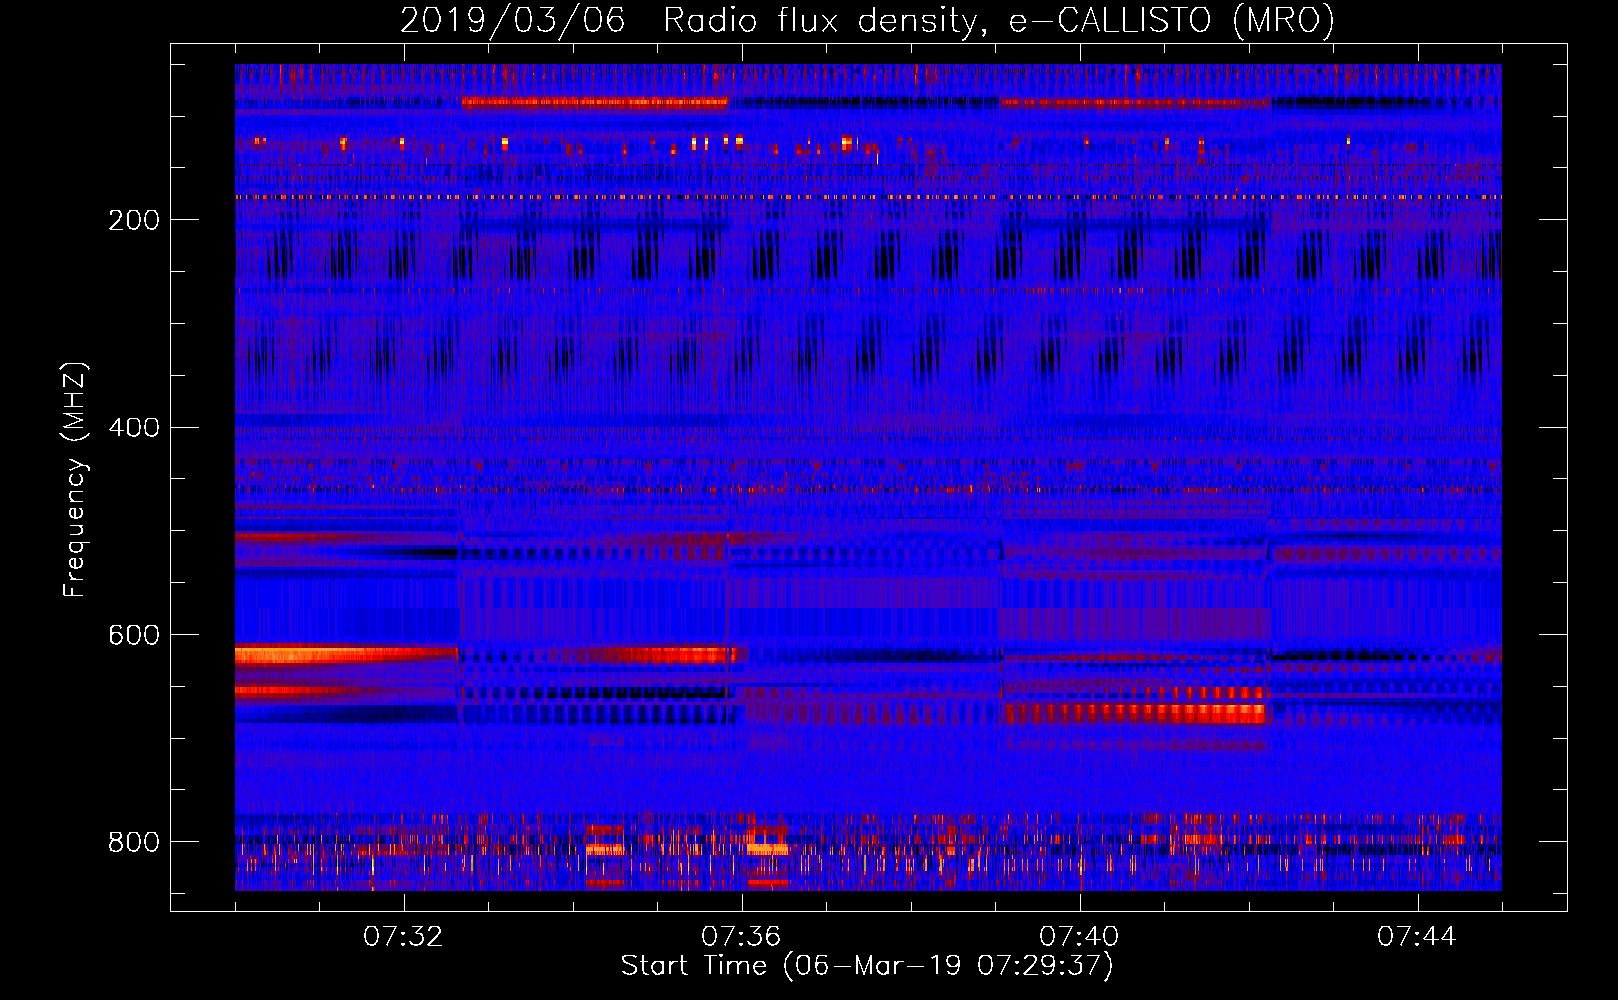This screenshot has width=1618, height=1000.
Task: Click the 'Start Time (06-Mar-19 07:29:37)' label
Action: click(867, 966)
